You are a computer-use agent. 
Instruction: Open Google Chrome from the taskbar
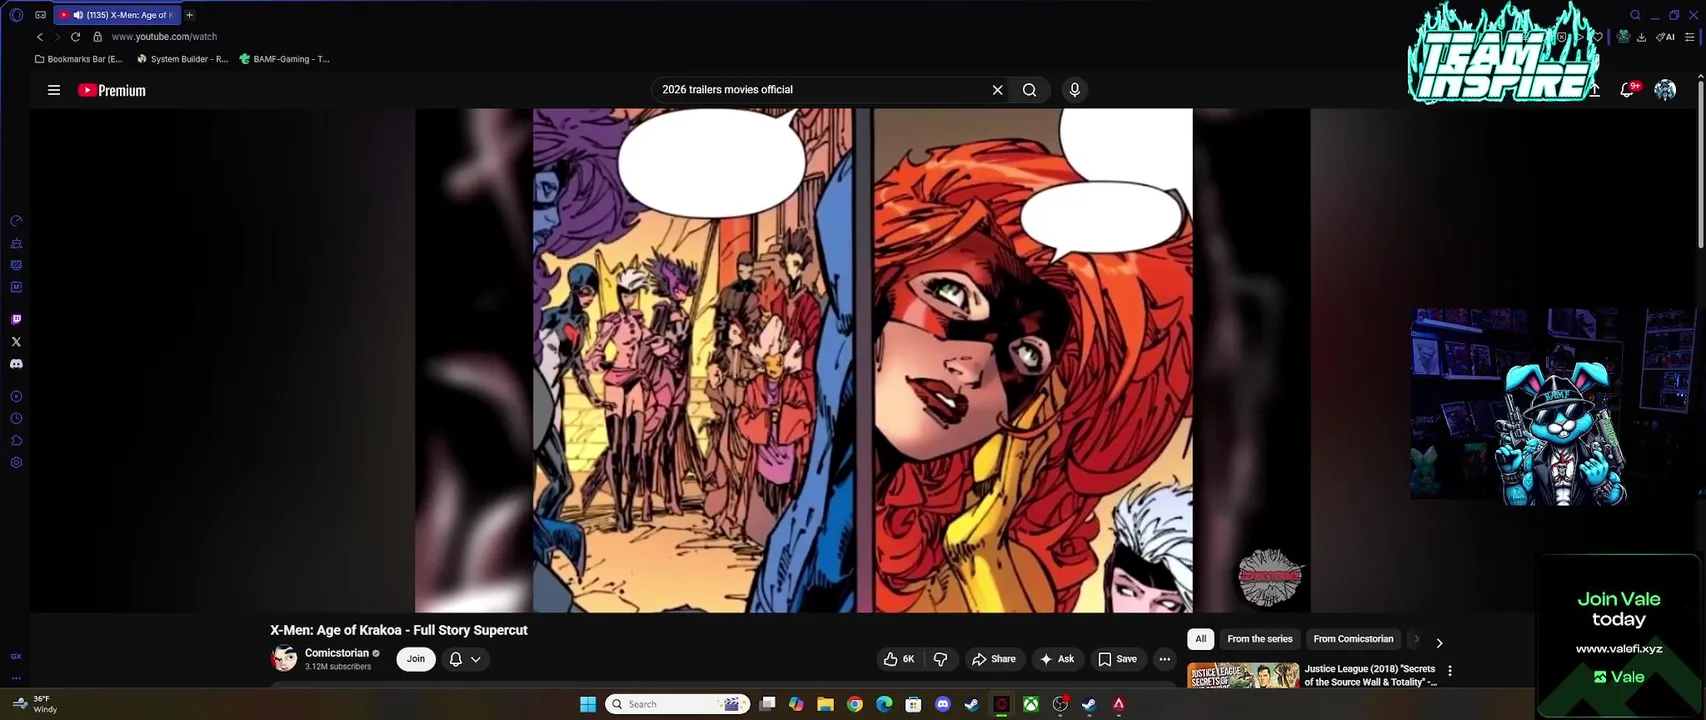pos(855,704)
